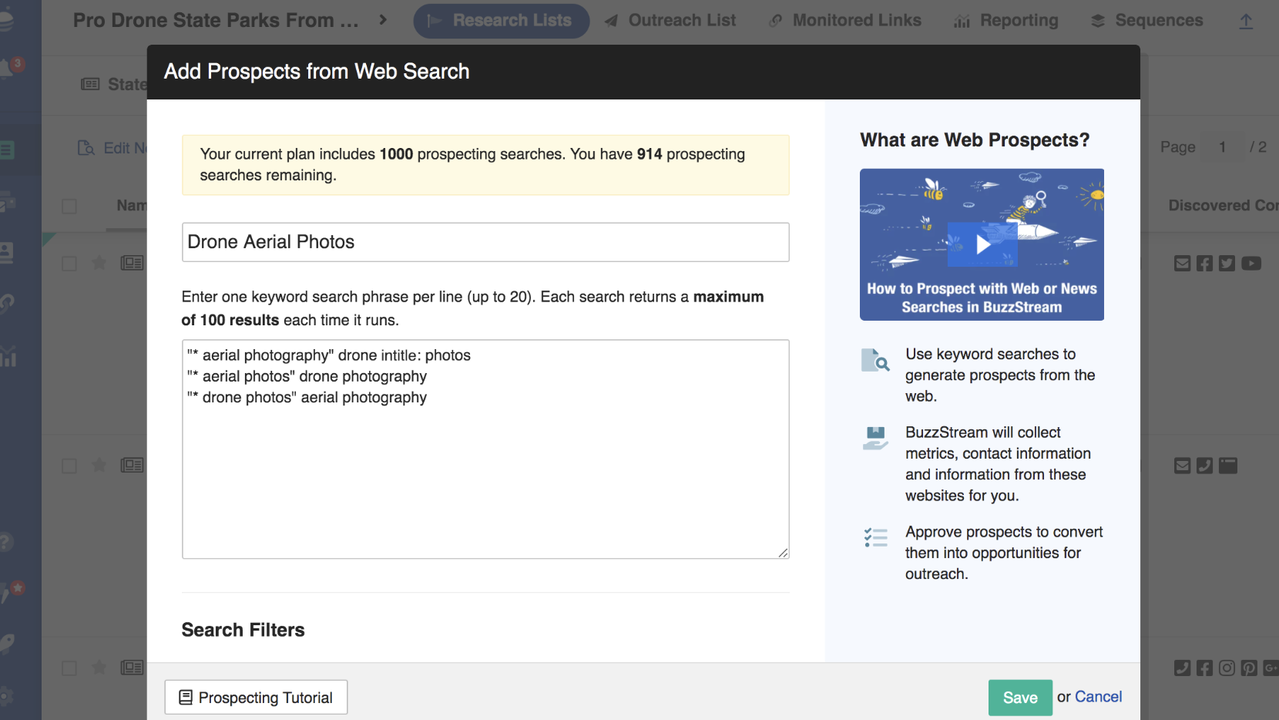Click the second row's phone icon
1279x720 pixels.
(1204, 466)
